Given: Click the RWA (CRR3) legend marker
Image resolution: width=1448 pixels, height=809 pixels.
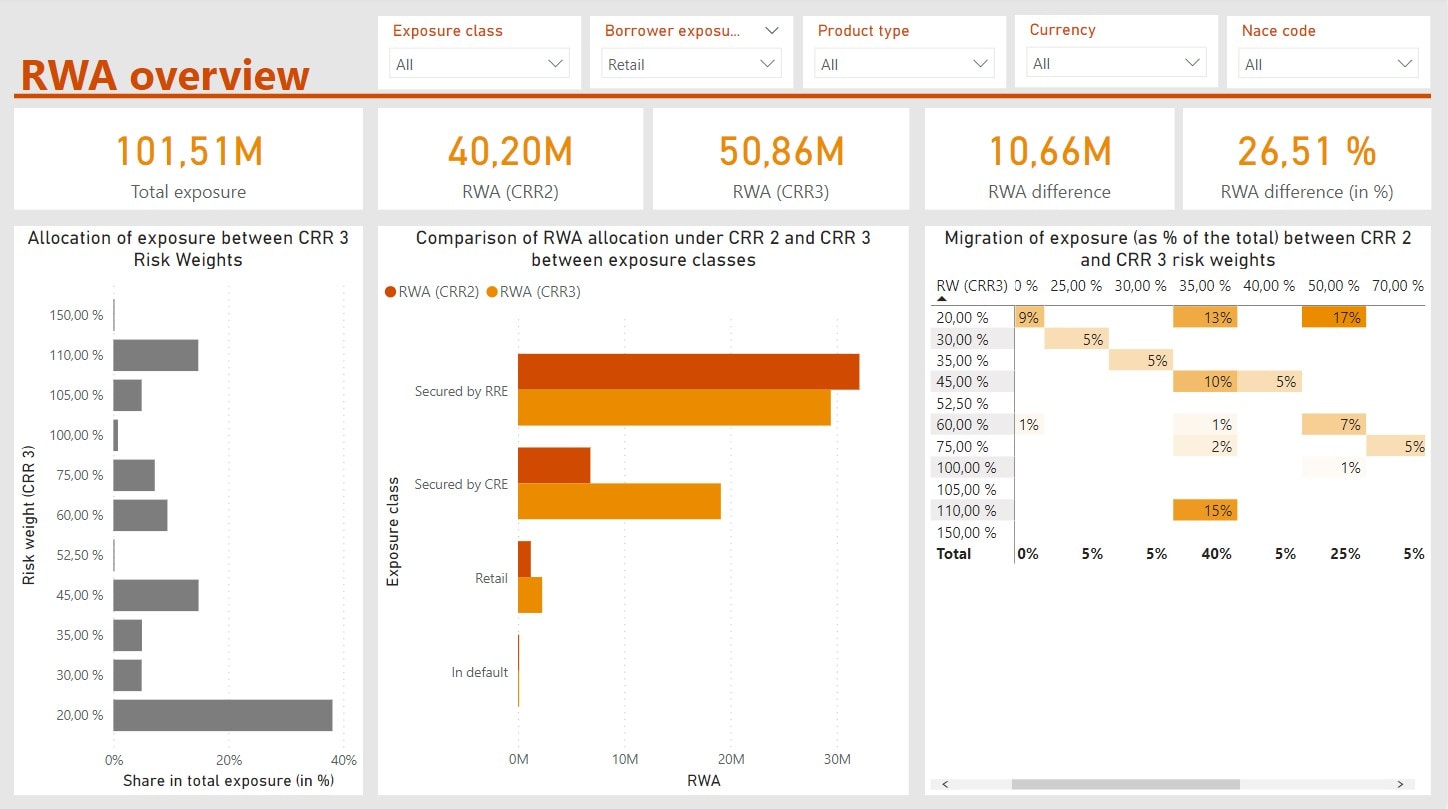Looking at the screenshot, I should (491, 292).
